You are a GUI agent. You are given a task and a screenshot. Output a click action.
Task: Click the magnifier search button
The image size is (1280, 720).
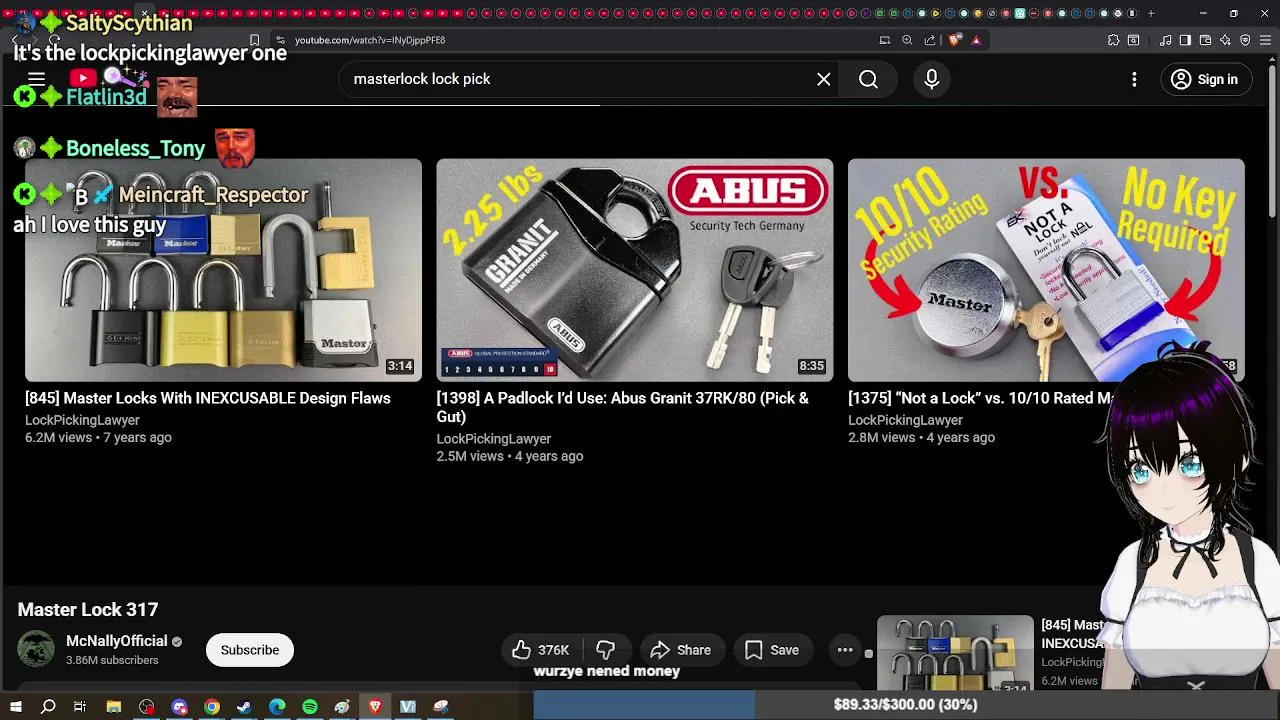coord(868,79)
